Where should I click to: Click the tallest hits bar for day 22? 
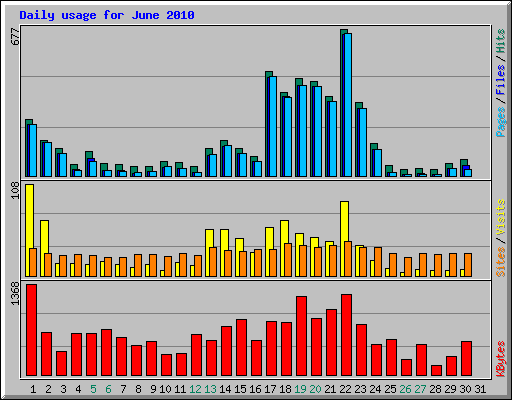coord(342,103)
